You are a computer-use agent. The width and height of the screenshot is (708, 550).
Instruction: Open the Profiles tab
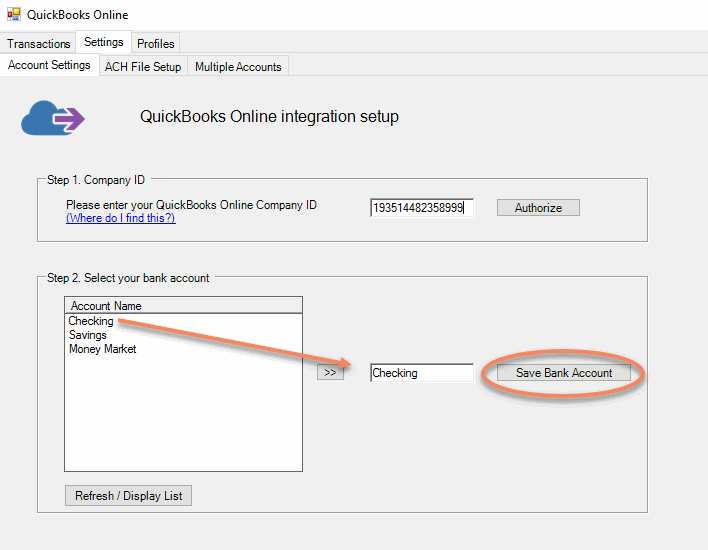point(156,44)
